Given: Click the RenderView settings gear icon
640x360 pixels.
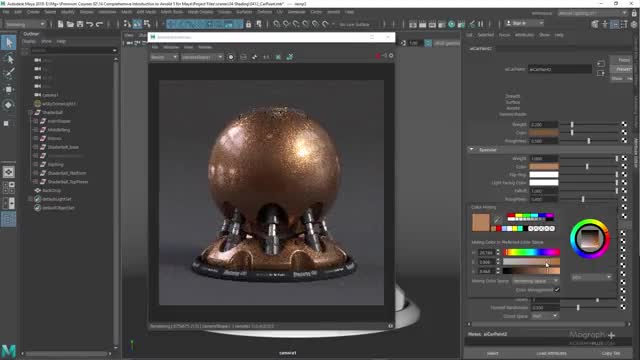Looking at the screenshot, I should click(391, 56).
